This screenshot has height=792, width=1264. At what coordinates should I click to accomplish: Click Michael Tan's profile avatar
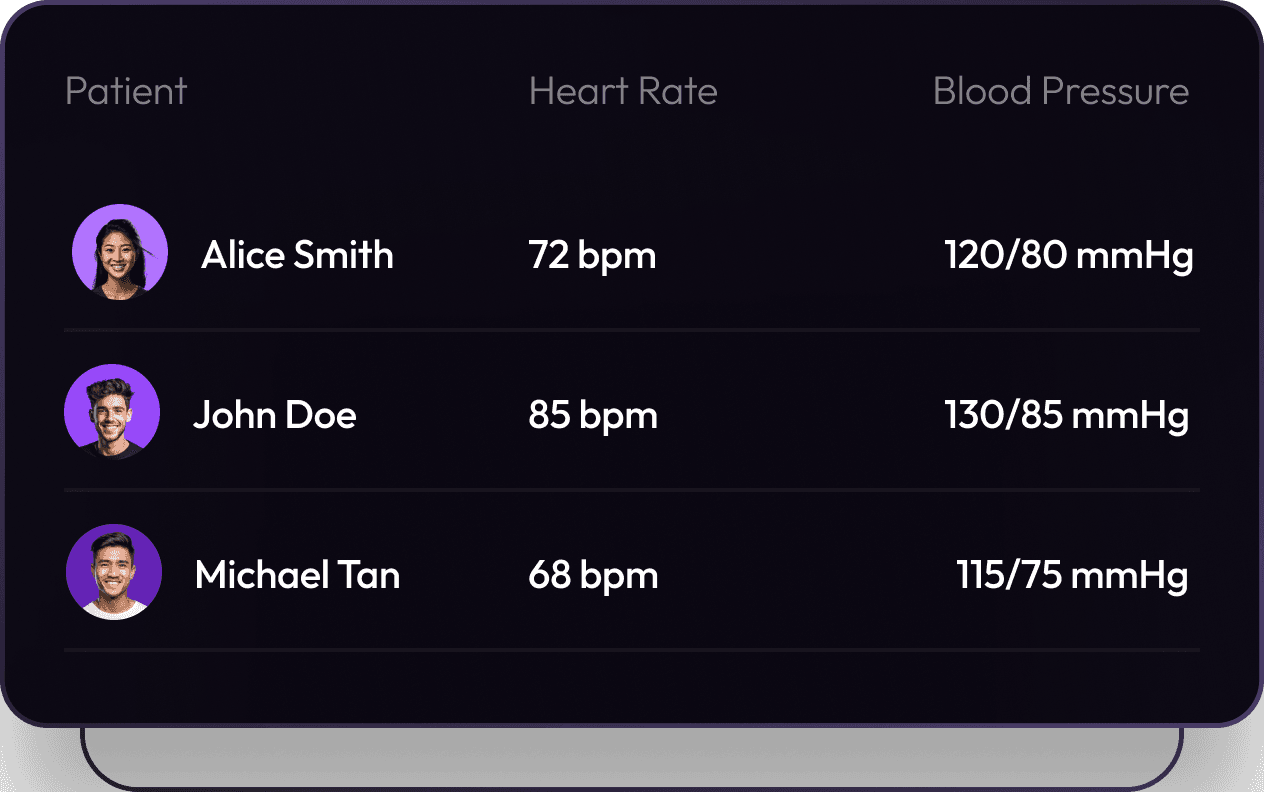[x=114, y=572]
